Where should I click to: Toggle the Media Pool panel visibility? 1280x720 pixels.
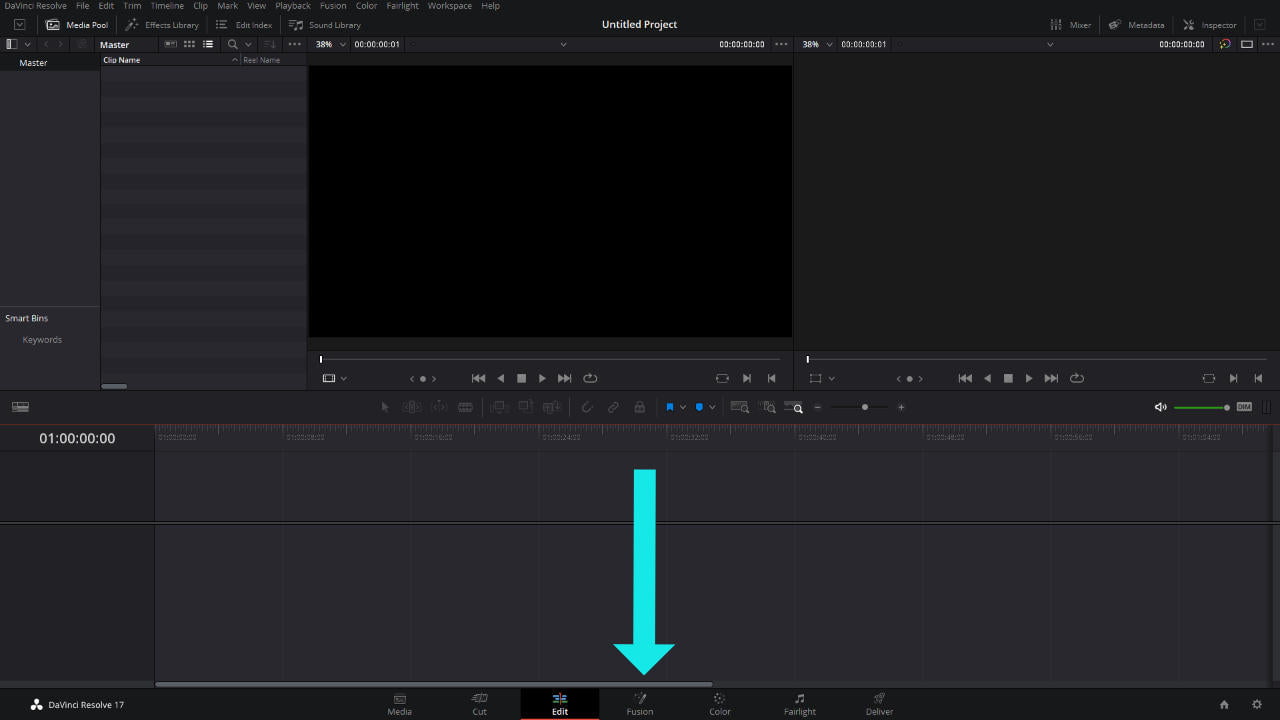pos(77,24)
